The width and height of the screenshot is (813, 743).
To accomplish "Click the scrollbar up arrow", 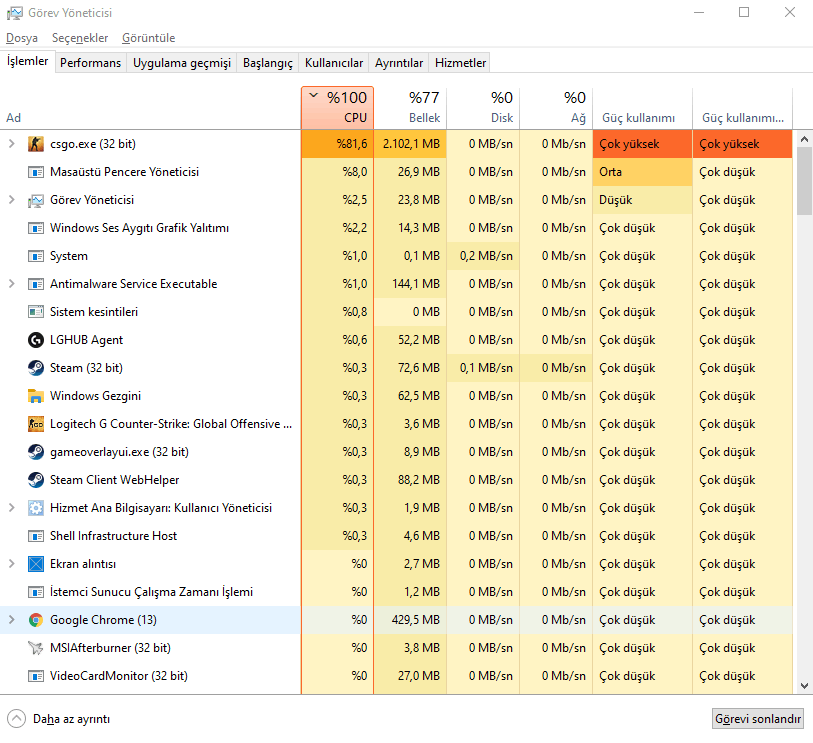I will (804, 139).
